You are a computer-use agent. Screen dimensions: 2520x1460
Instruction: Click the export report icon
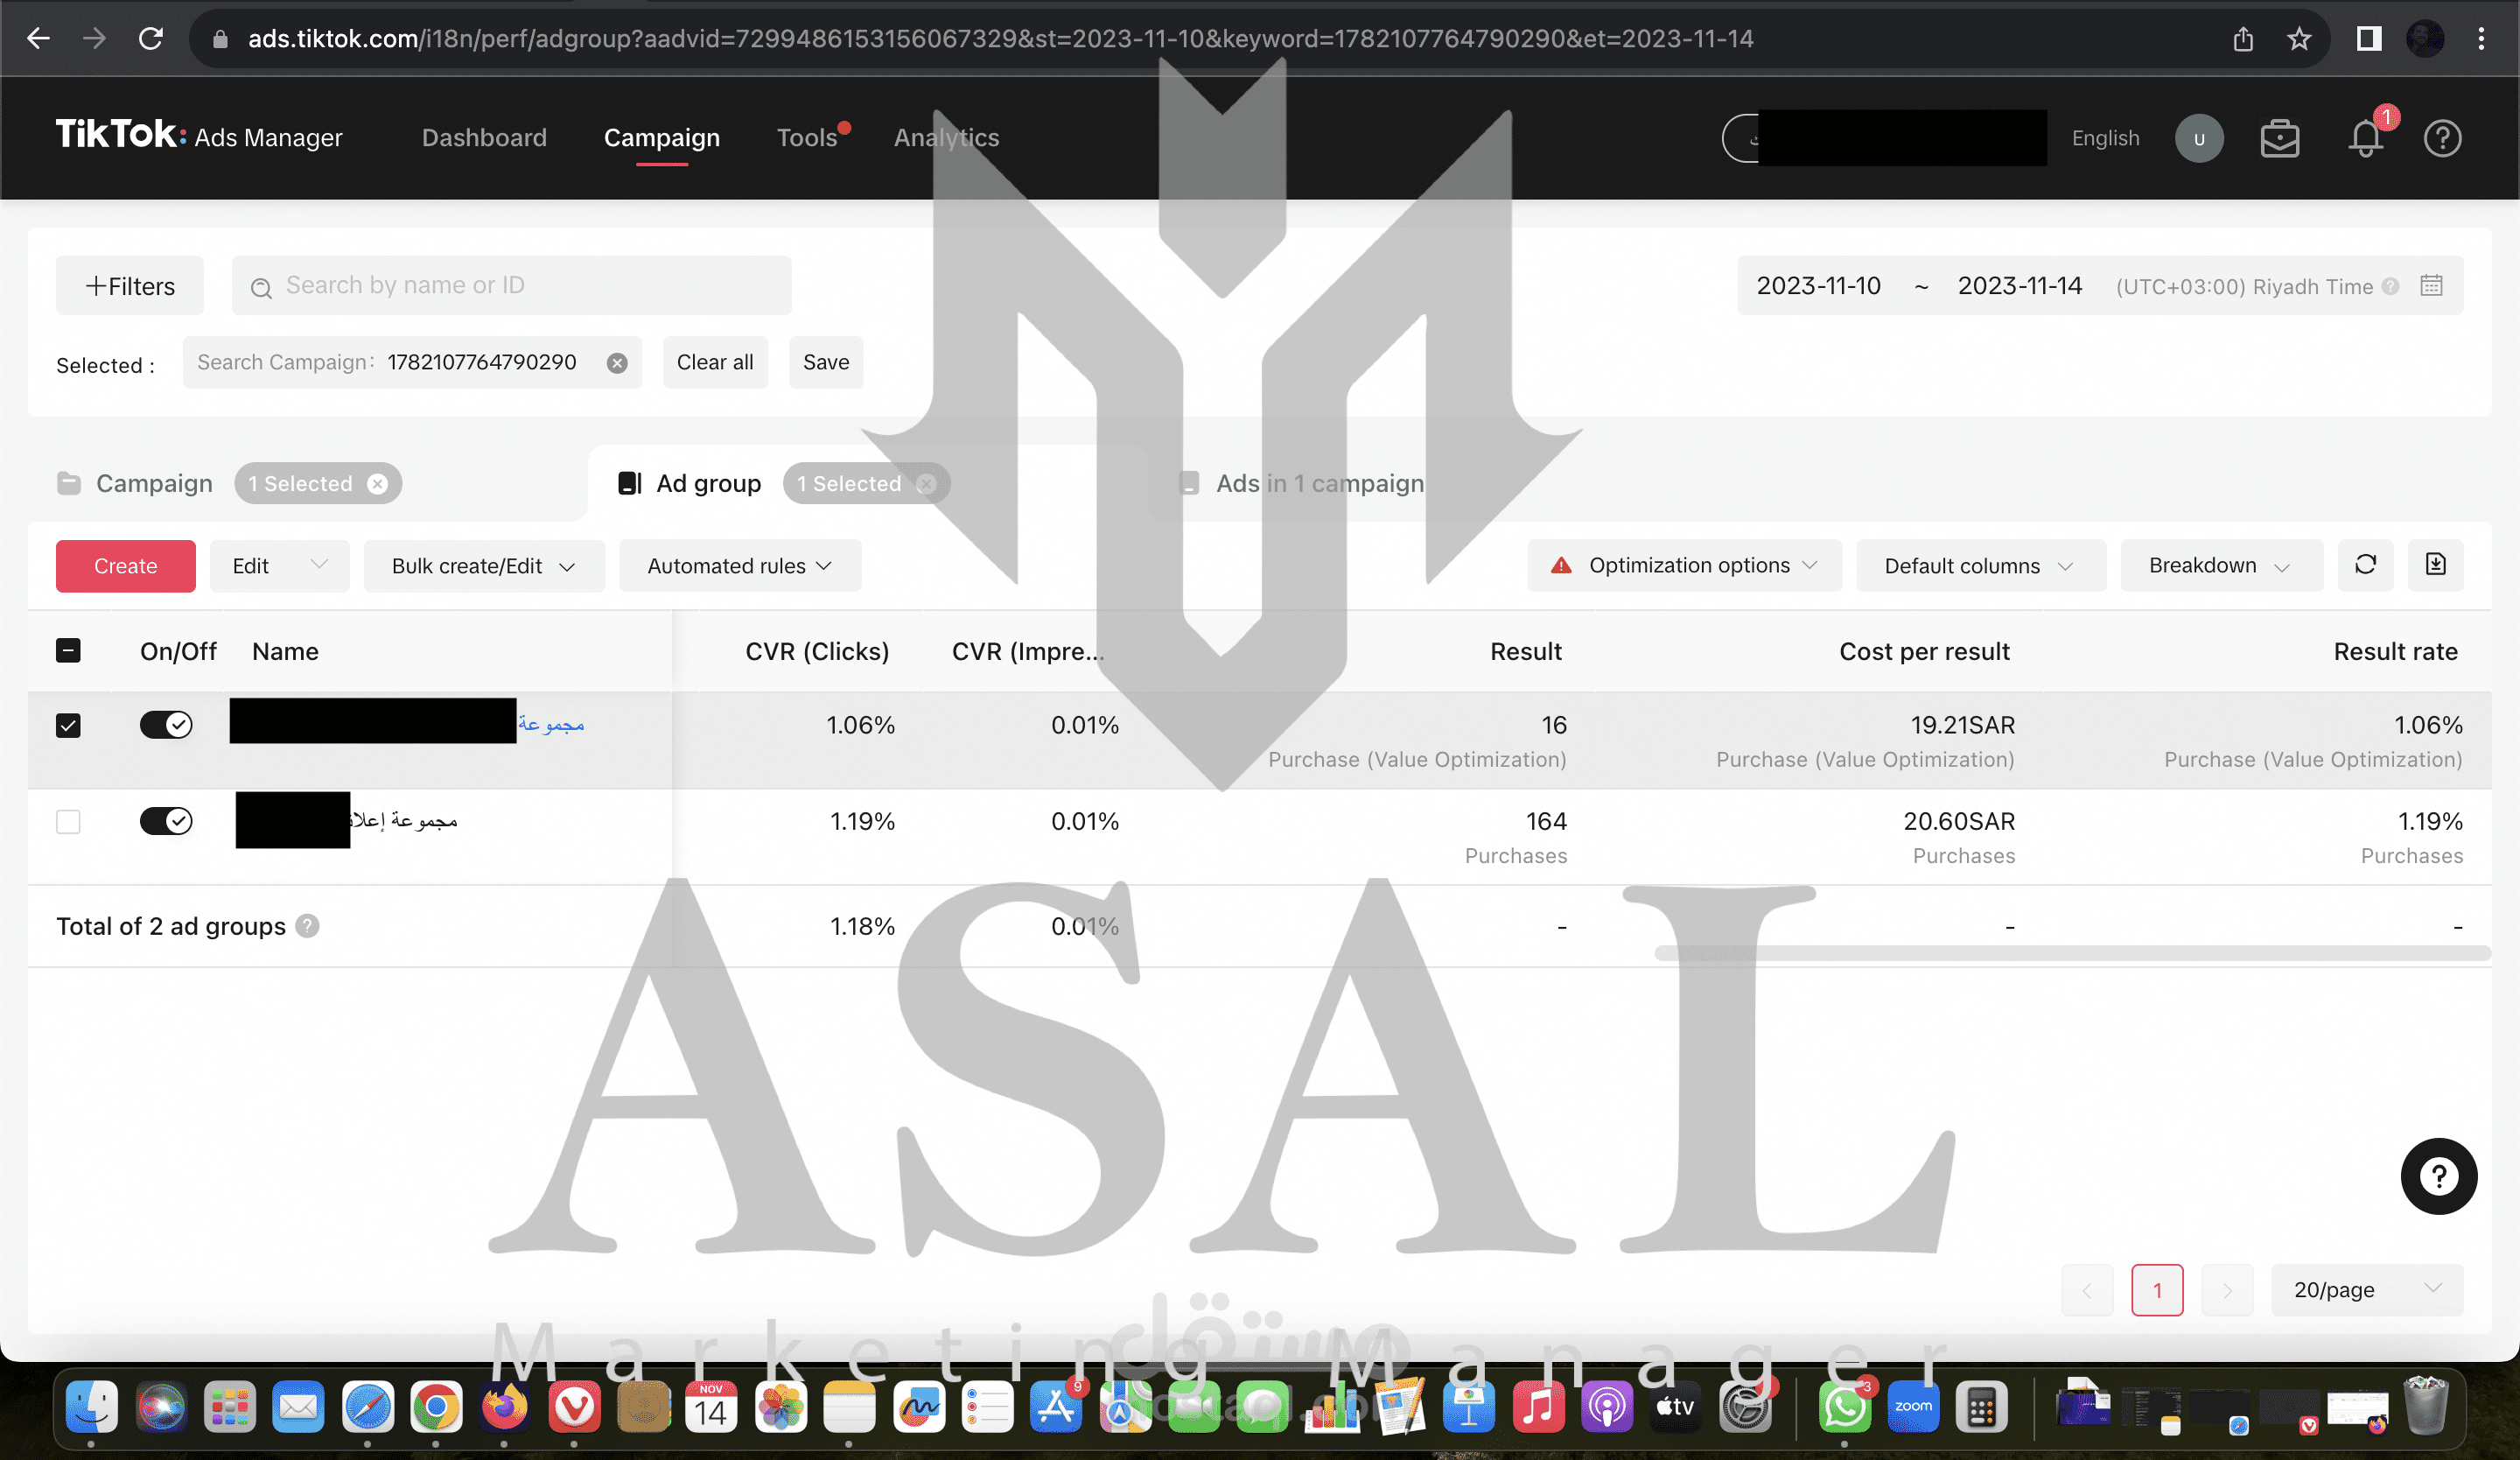pos(2435,565)
